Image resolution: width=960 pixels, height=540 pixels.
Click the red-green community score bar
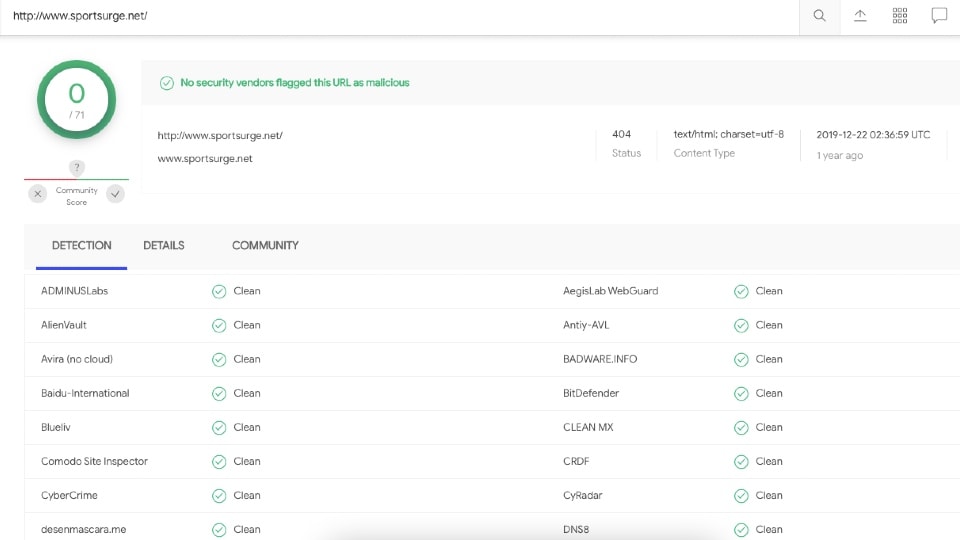coord(77,180)
